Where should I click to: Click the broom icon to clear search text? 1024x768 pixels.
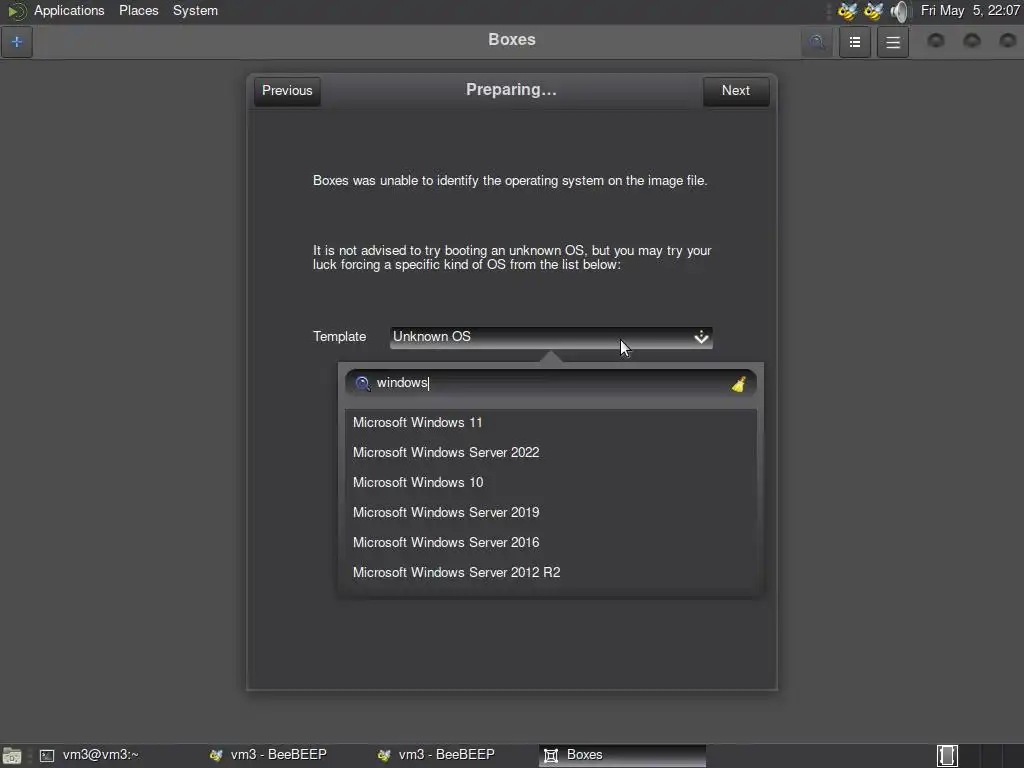(x=739, y=384)
